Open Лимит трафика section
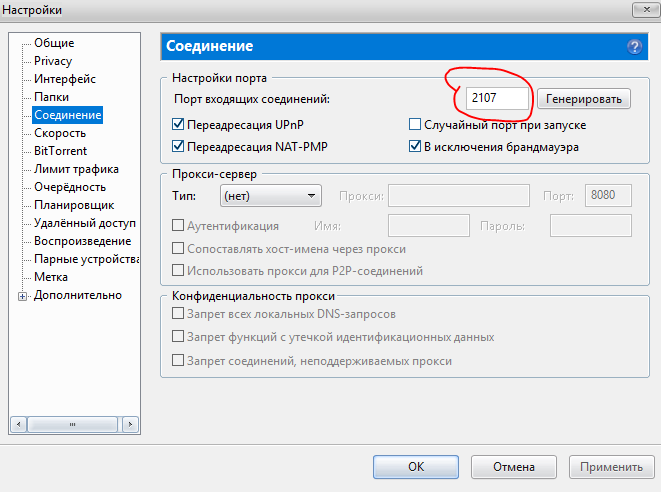 (76, 169)
